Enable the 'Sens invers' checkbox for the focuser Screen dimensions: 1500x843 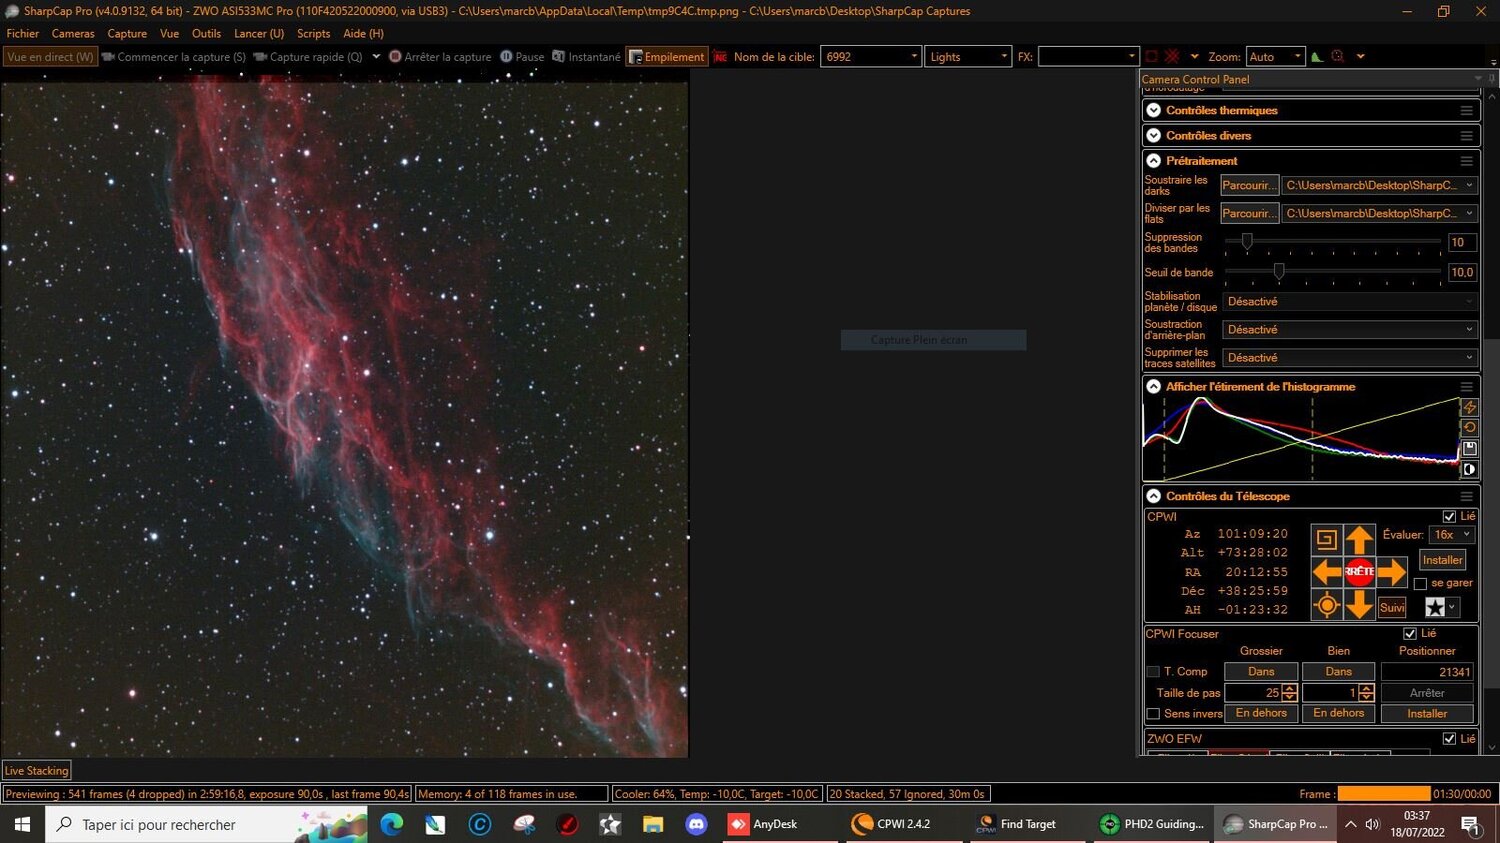click(x=1152, y=713)
